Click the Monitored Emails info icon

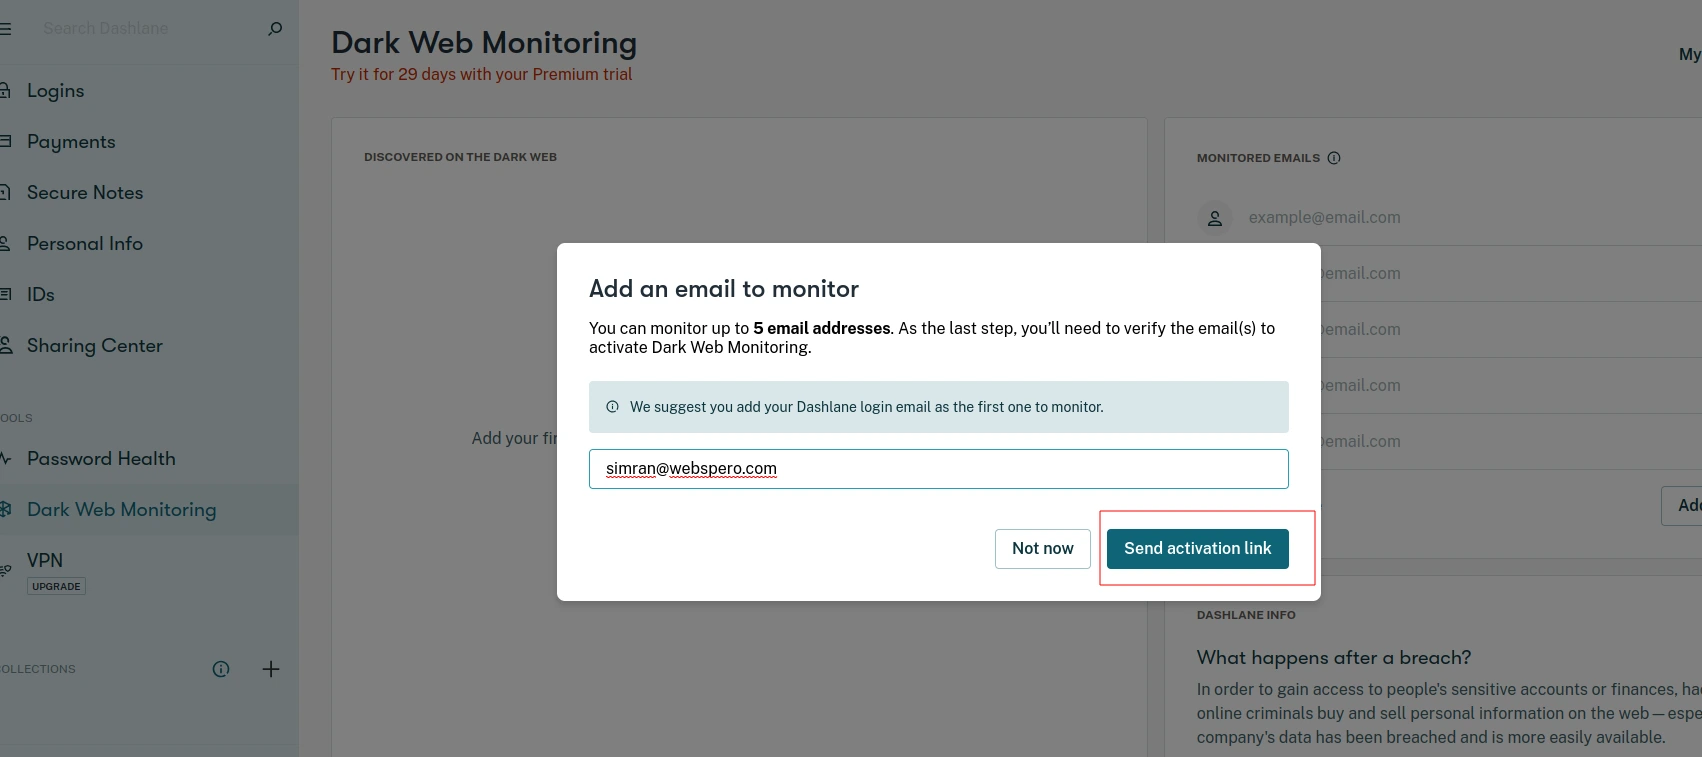coord(1334,158)
